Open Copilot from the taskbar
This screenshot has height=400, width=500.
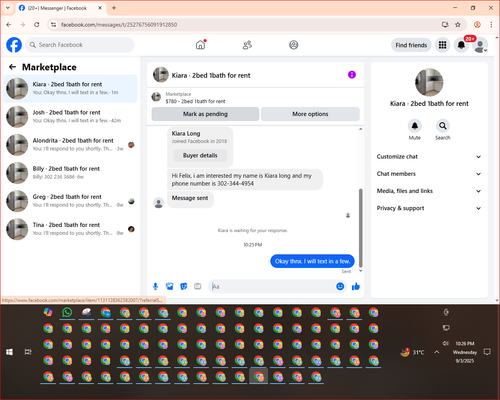click(48, 312)
